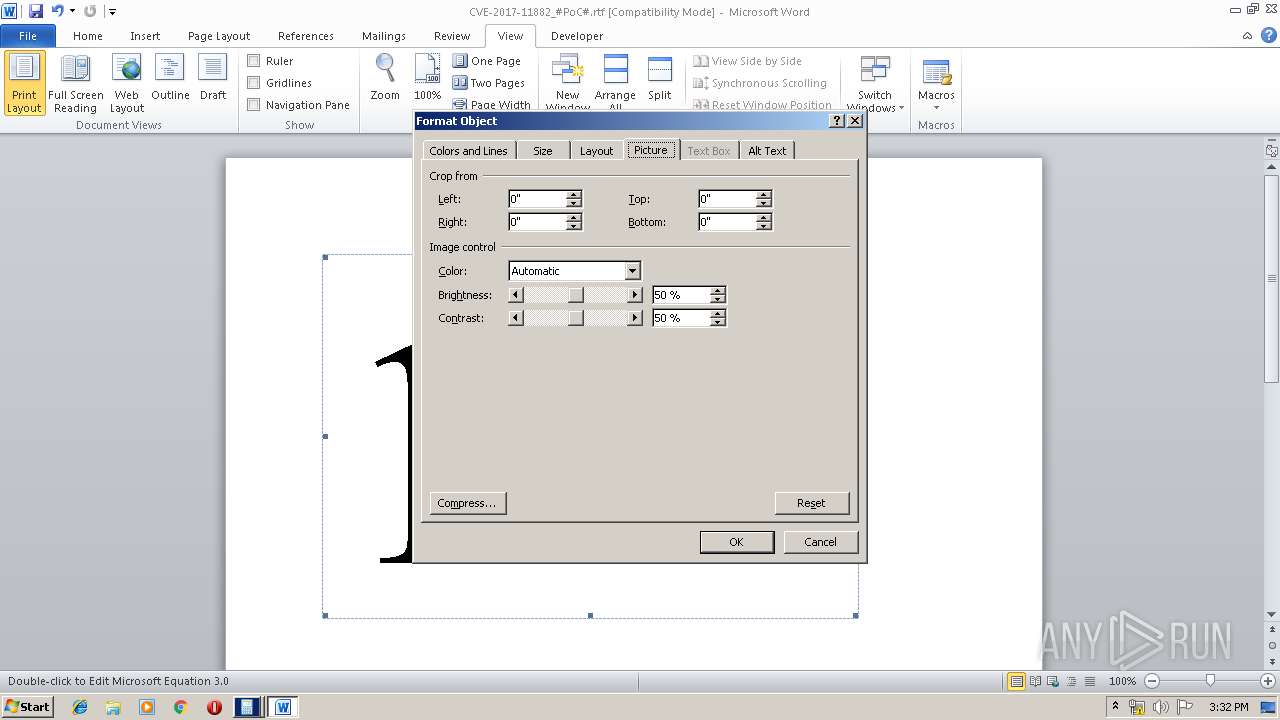Screen dimensions: 1280x720
Task: Show Two Pages zoom
Action: click(x=489, y=83)
